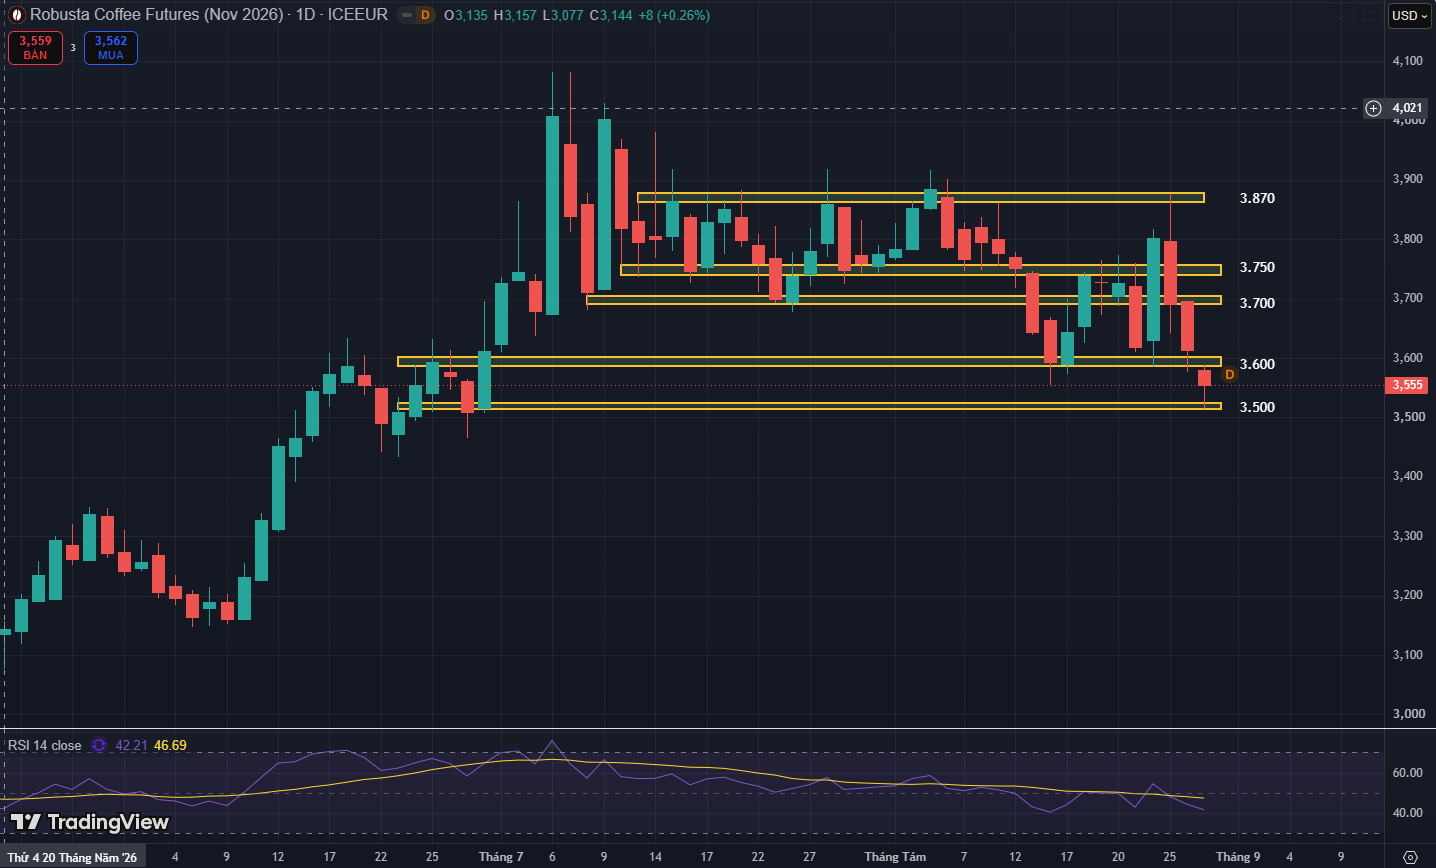Open the USD currency dropdown
The height and width of the screenshot is (868, 1436).
coord(1410,15)
